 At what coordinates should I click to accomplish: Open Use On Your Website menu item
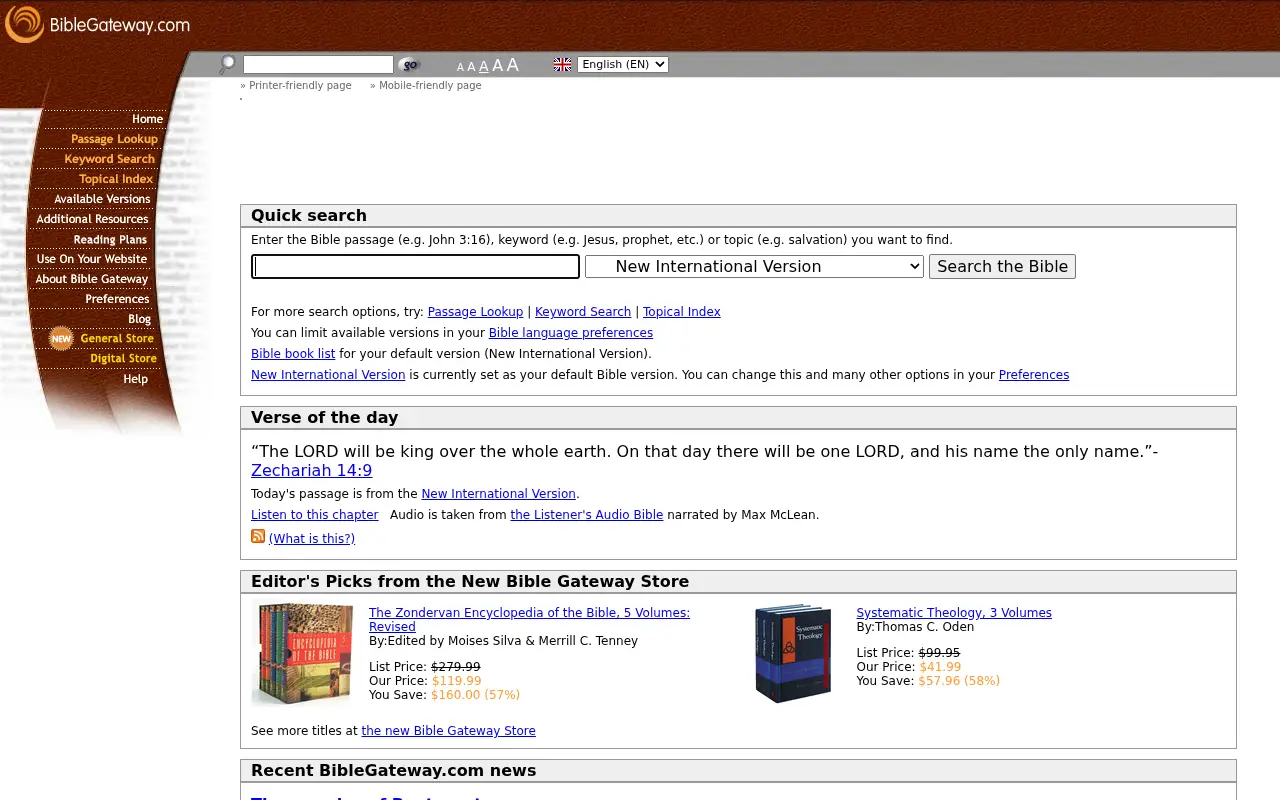92,259
